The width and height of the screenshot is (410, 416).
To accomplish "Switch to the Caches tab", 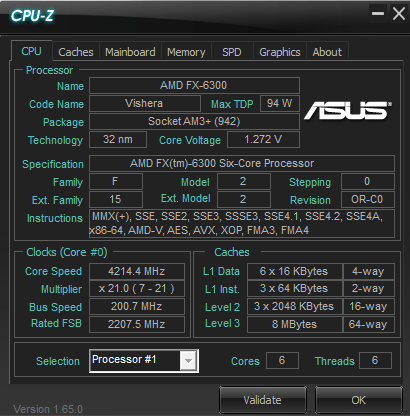I will click(x=76, y=52).
